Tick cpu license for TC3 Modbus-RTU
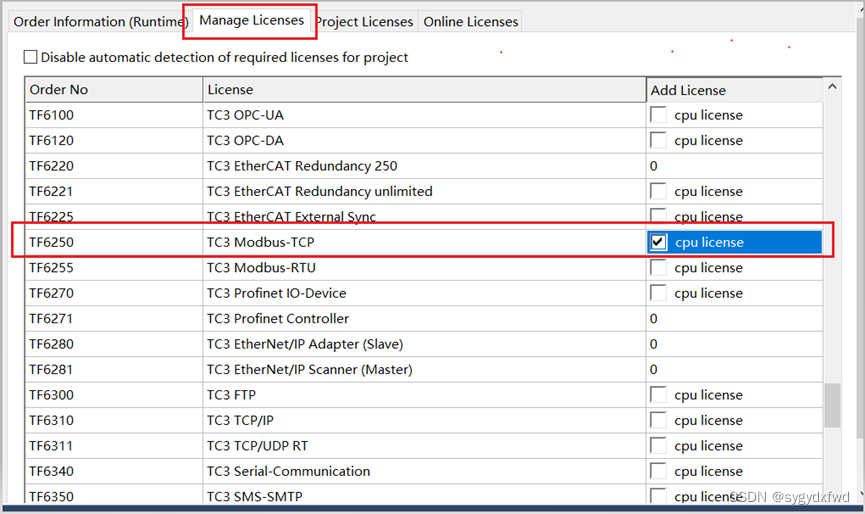 click(658, 267)
